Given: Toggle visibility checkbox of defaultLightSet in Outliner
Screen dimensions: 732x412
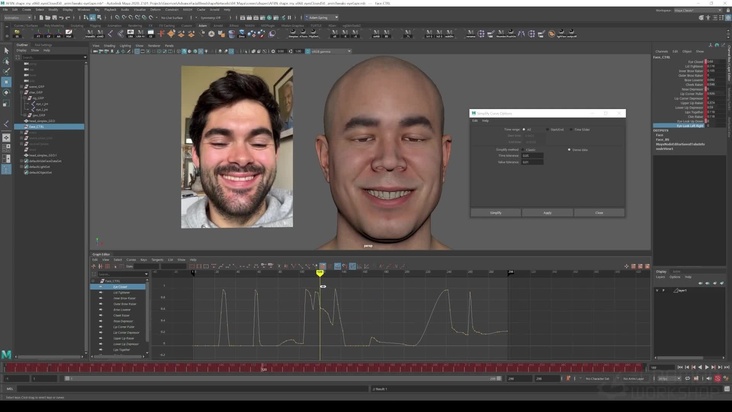Looking at the screenshot, I should point(26,167).
